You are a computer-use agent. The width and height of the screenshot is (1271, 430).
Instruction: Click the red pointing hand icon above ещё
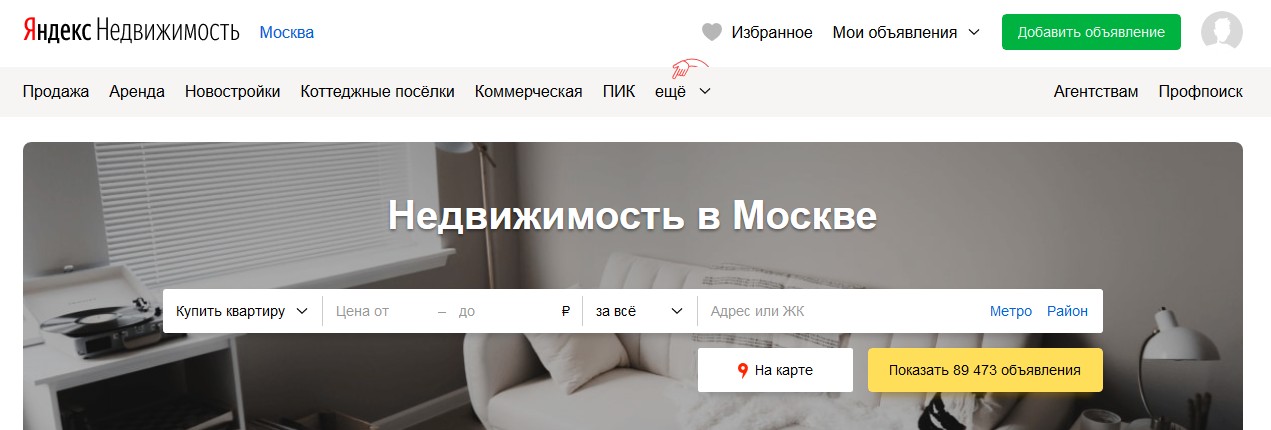[x=686, y=68]
